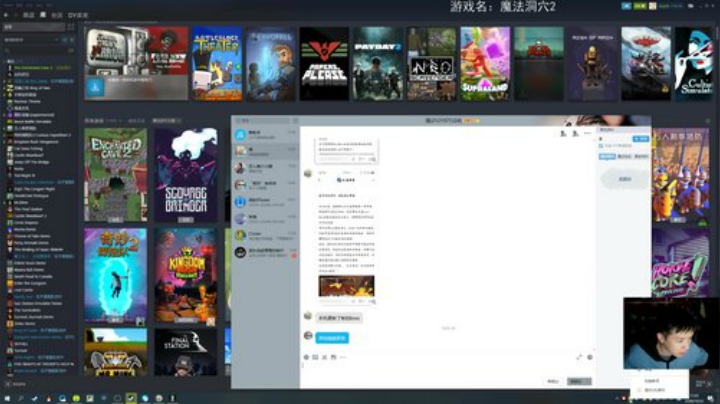This screenshot has height=404, width=720.
Task: Open more tools dots in chat toolbar
Action: click(343, 357)
